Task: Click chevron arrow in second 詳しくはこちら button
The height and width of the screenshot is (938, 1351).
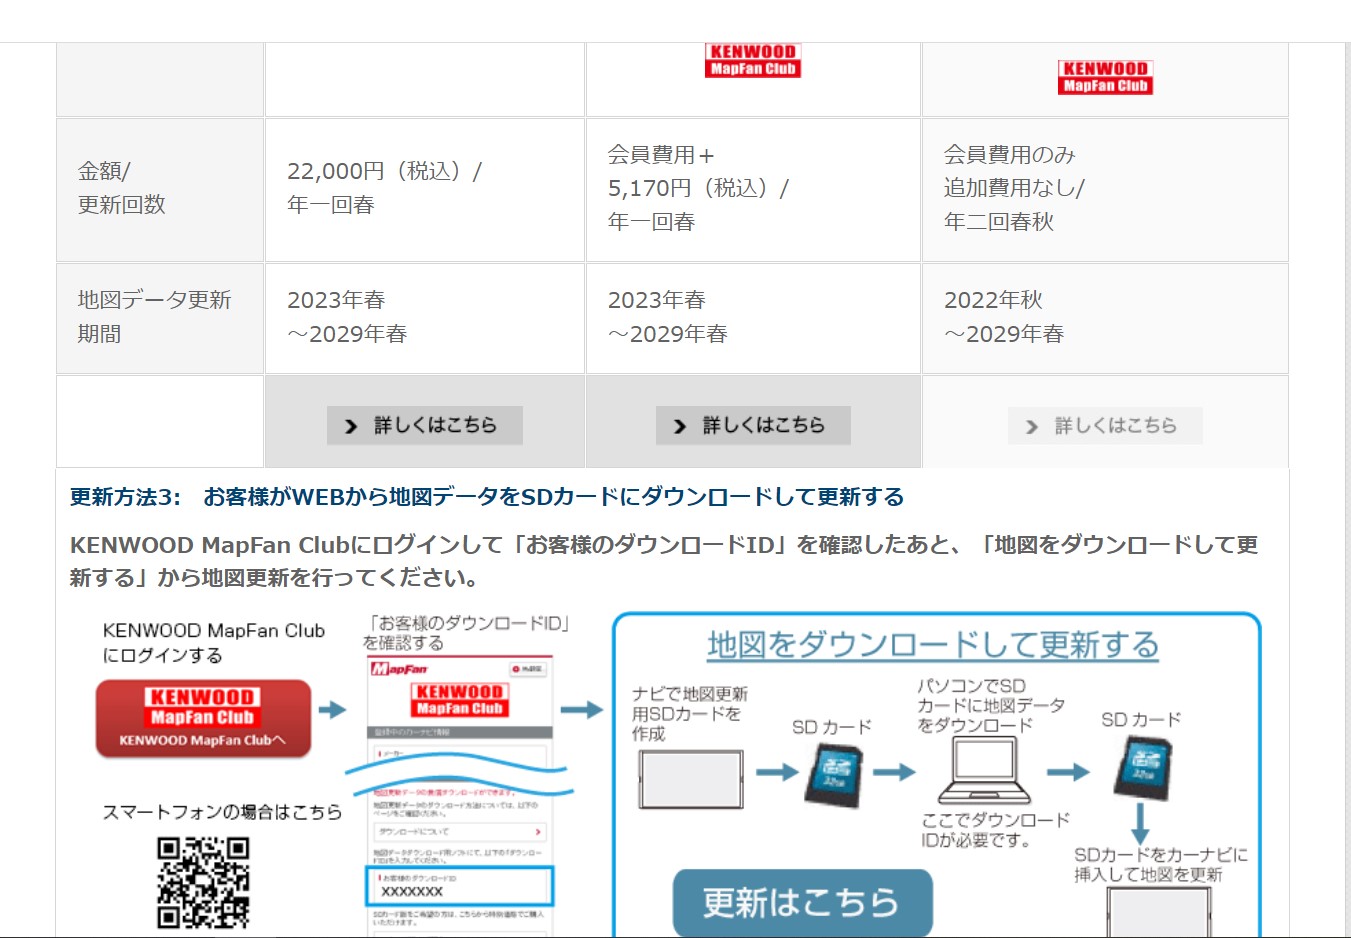Action: coord(680,426)
